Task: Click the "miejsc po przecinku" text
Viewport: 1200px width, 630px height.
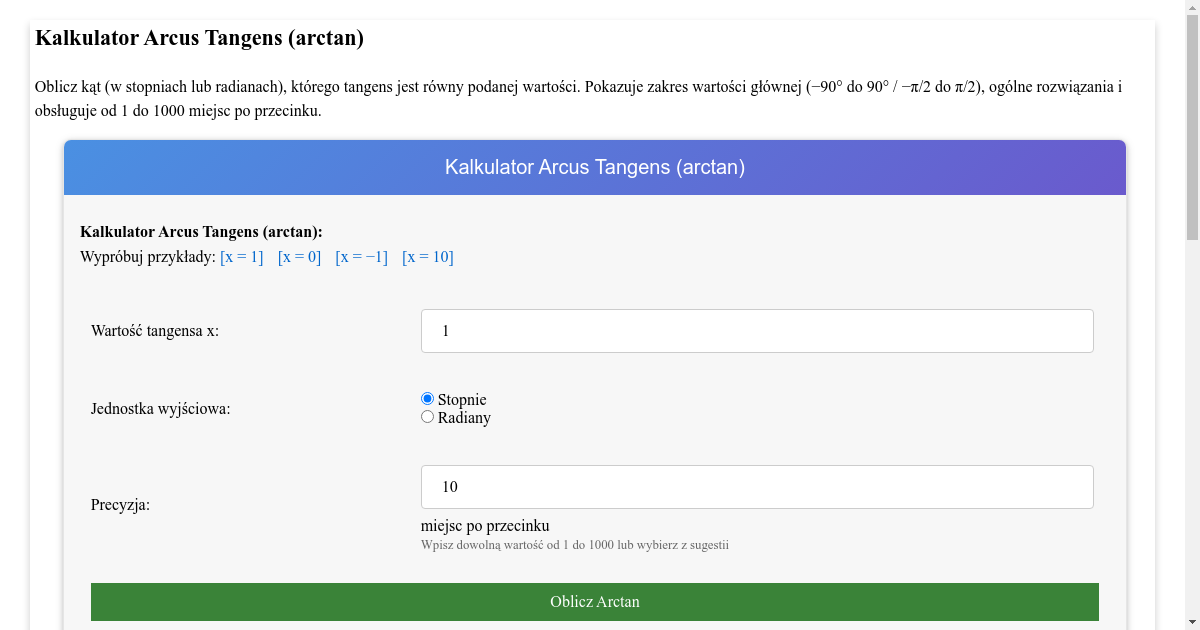Action: point(485,526)
